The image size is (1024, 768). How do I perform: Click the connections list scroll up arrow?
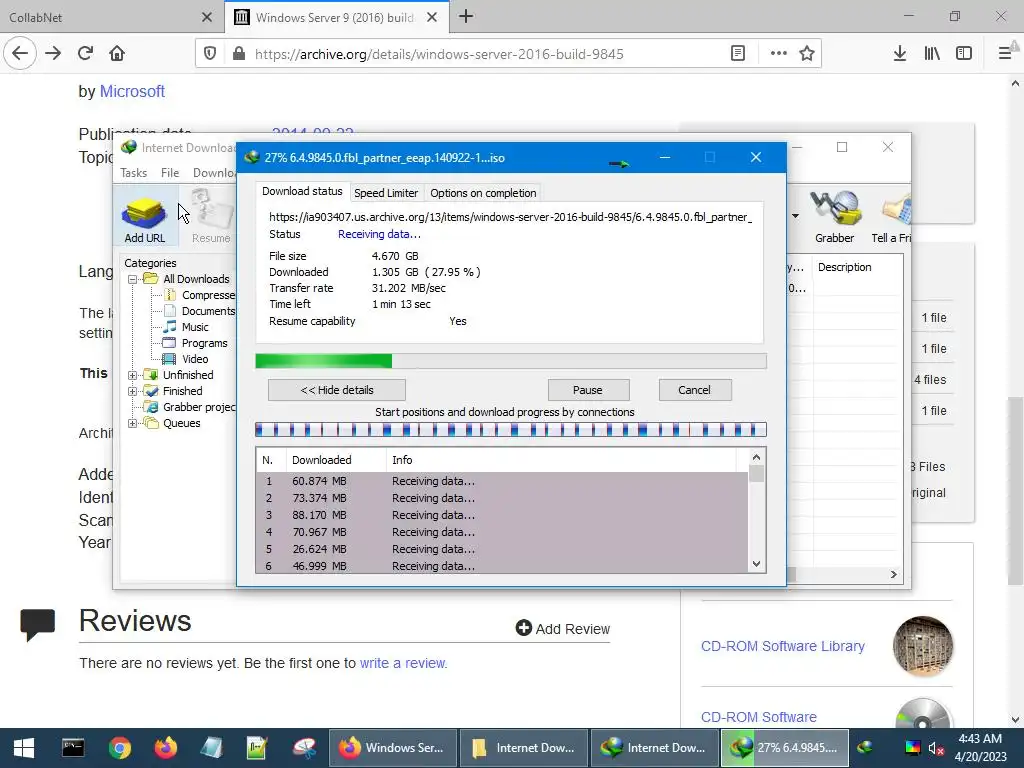[x=756, y=457]
